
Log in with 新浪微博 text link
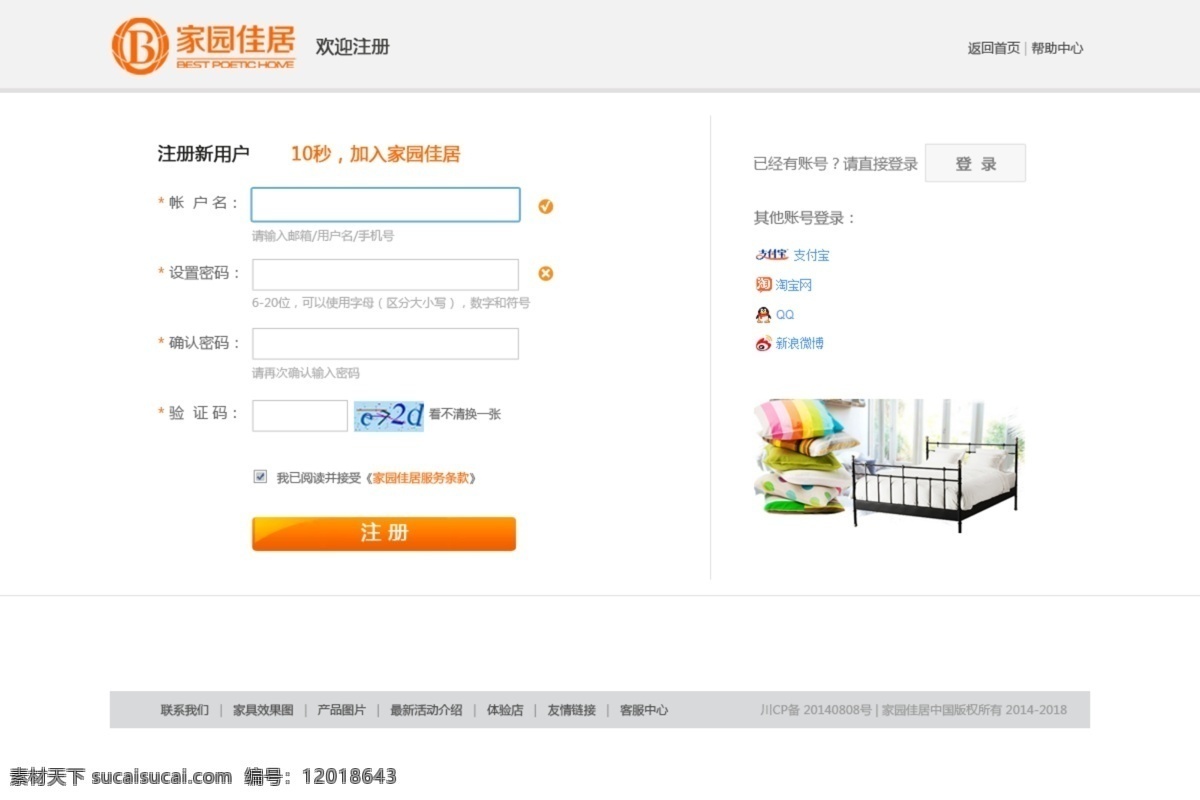[800, 343]
